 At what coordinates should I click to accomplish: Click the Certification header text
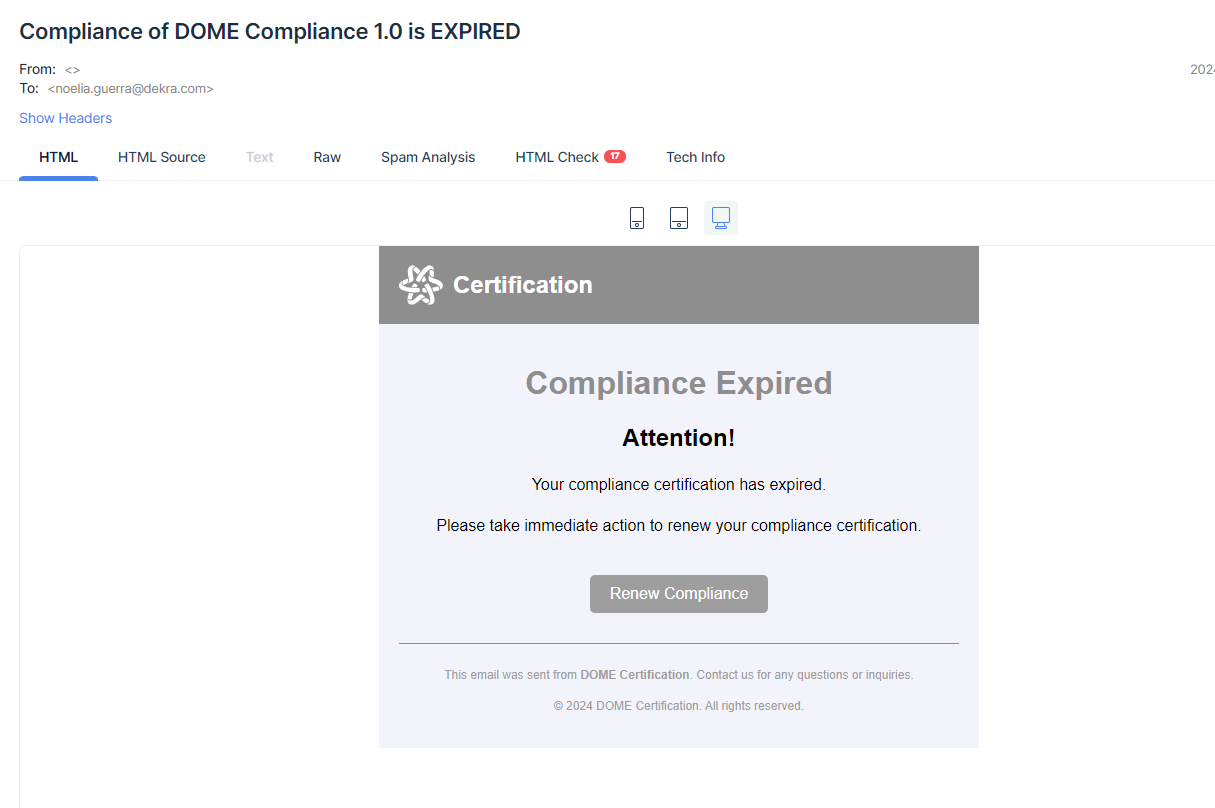tap(522, 285)
